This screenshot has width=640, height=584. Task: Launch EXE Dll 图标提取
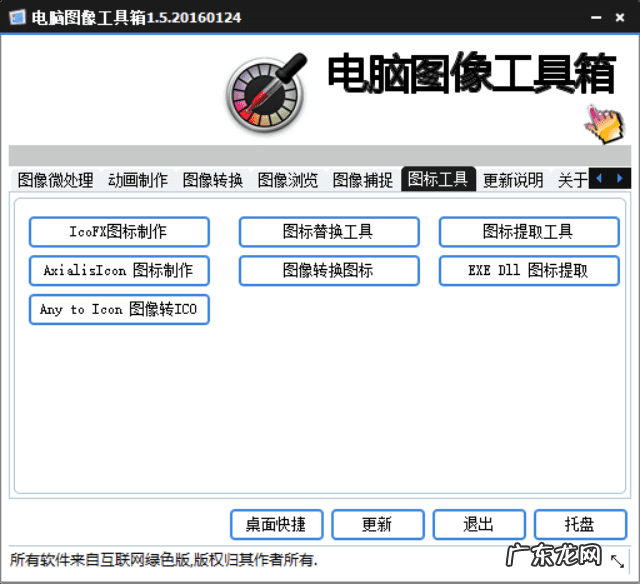pyautogui.click(x=528, y=270)
